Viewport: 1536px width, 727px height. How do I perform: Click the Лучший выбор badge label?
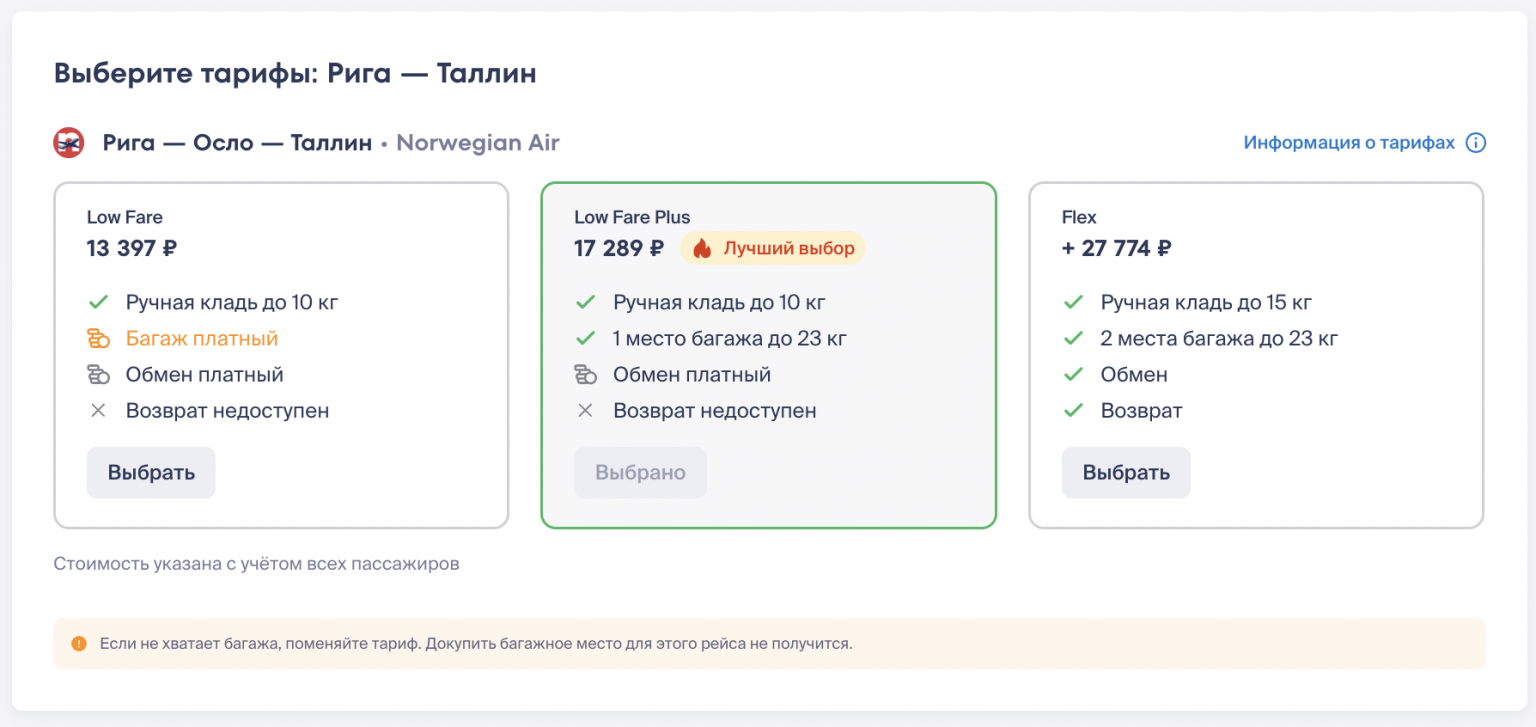[x=789, y=249]
